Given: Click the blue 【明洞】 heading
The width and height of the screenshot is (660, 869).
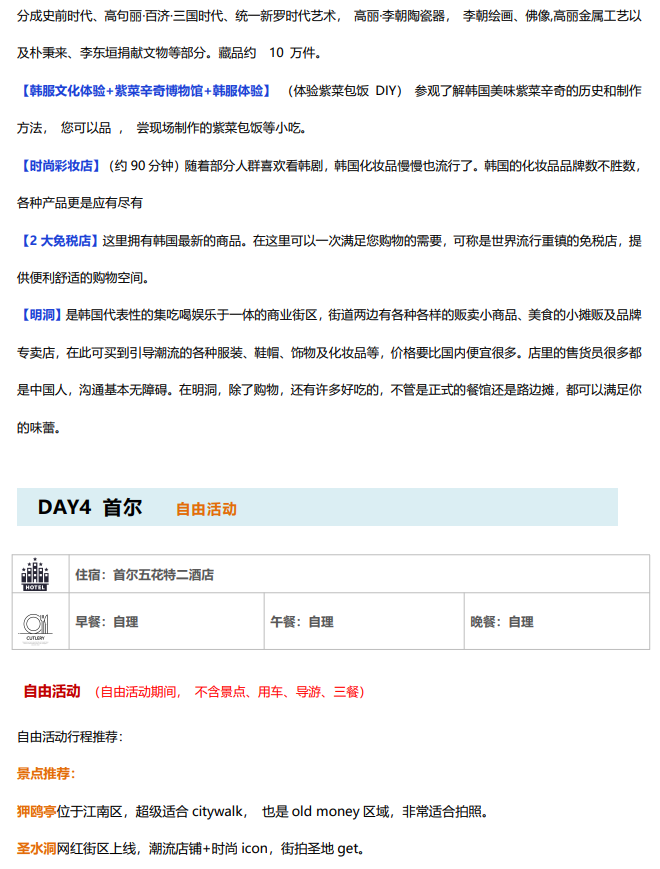Looking at the screenshot, I should point(41,315).
